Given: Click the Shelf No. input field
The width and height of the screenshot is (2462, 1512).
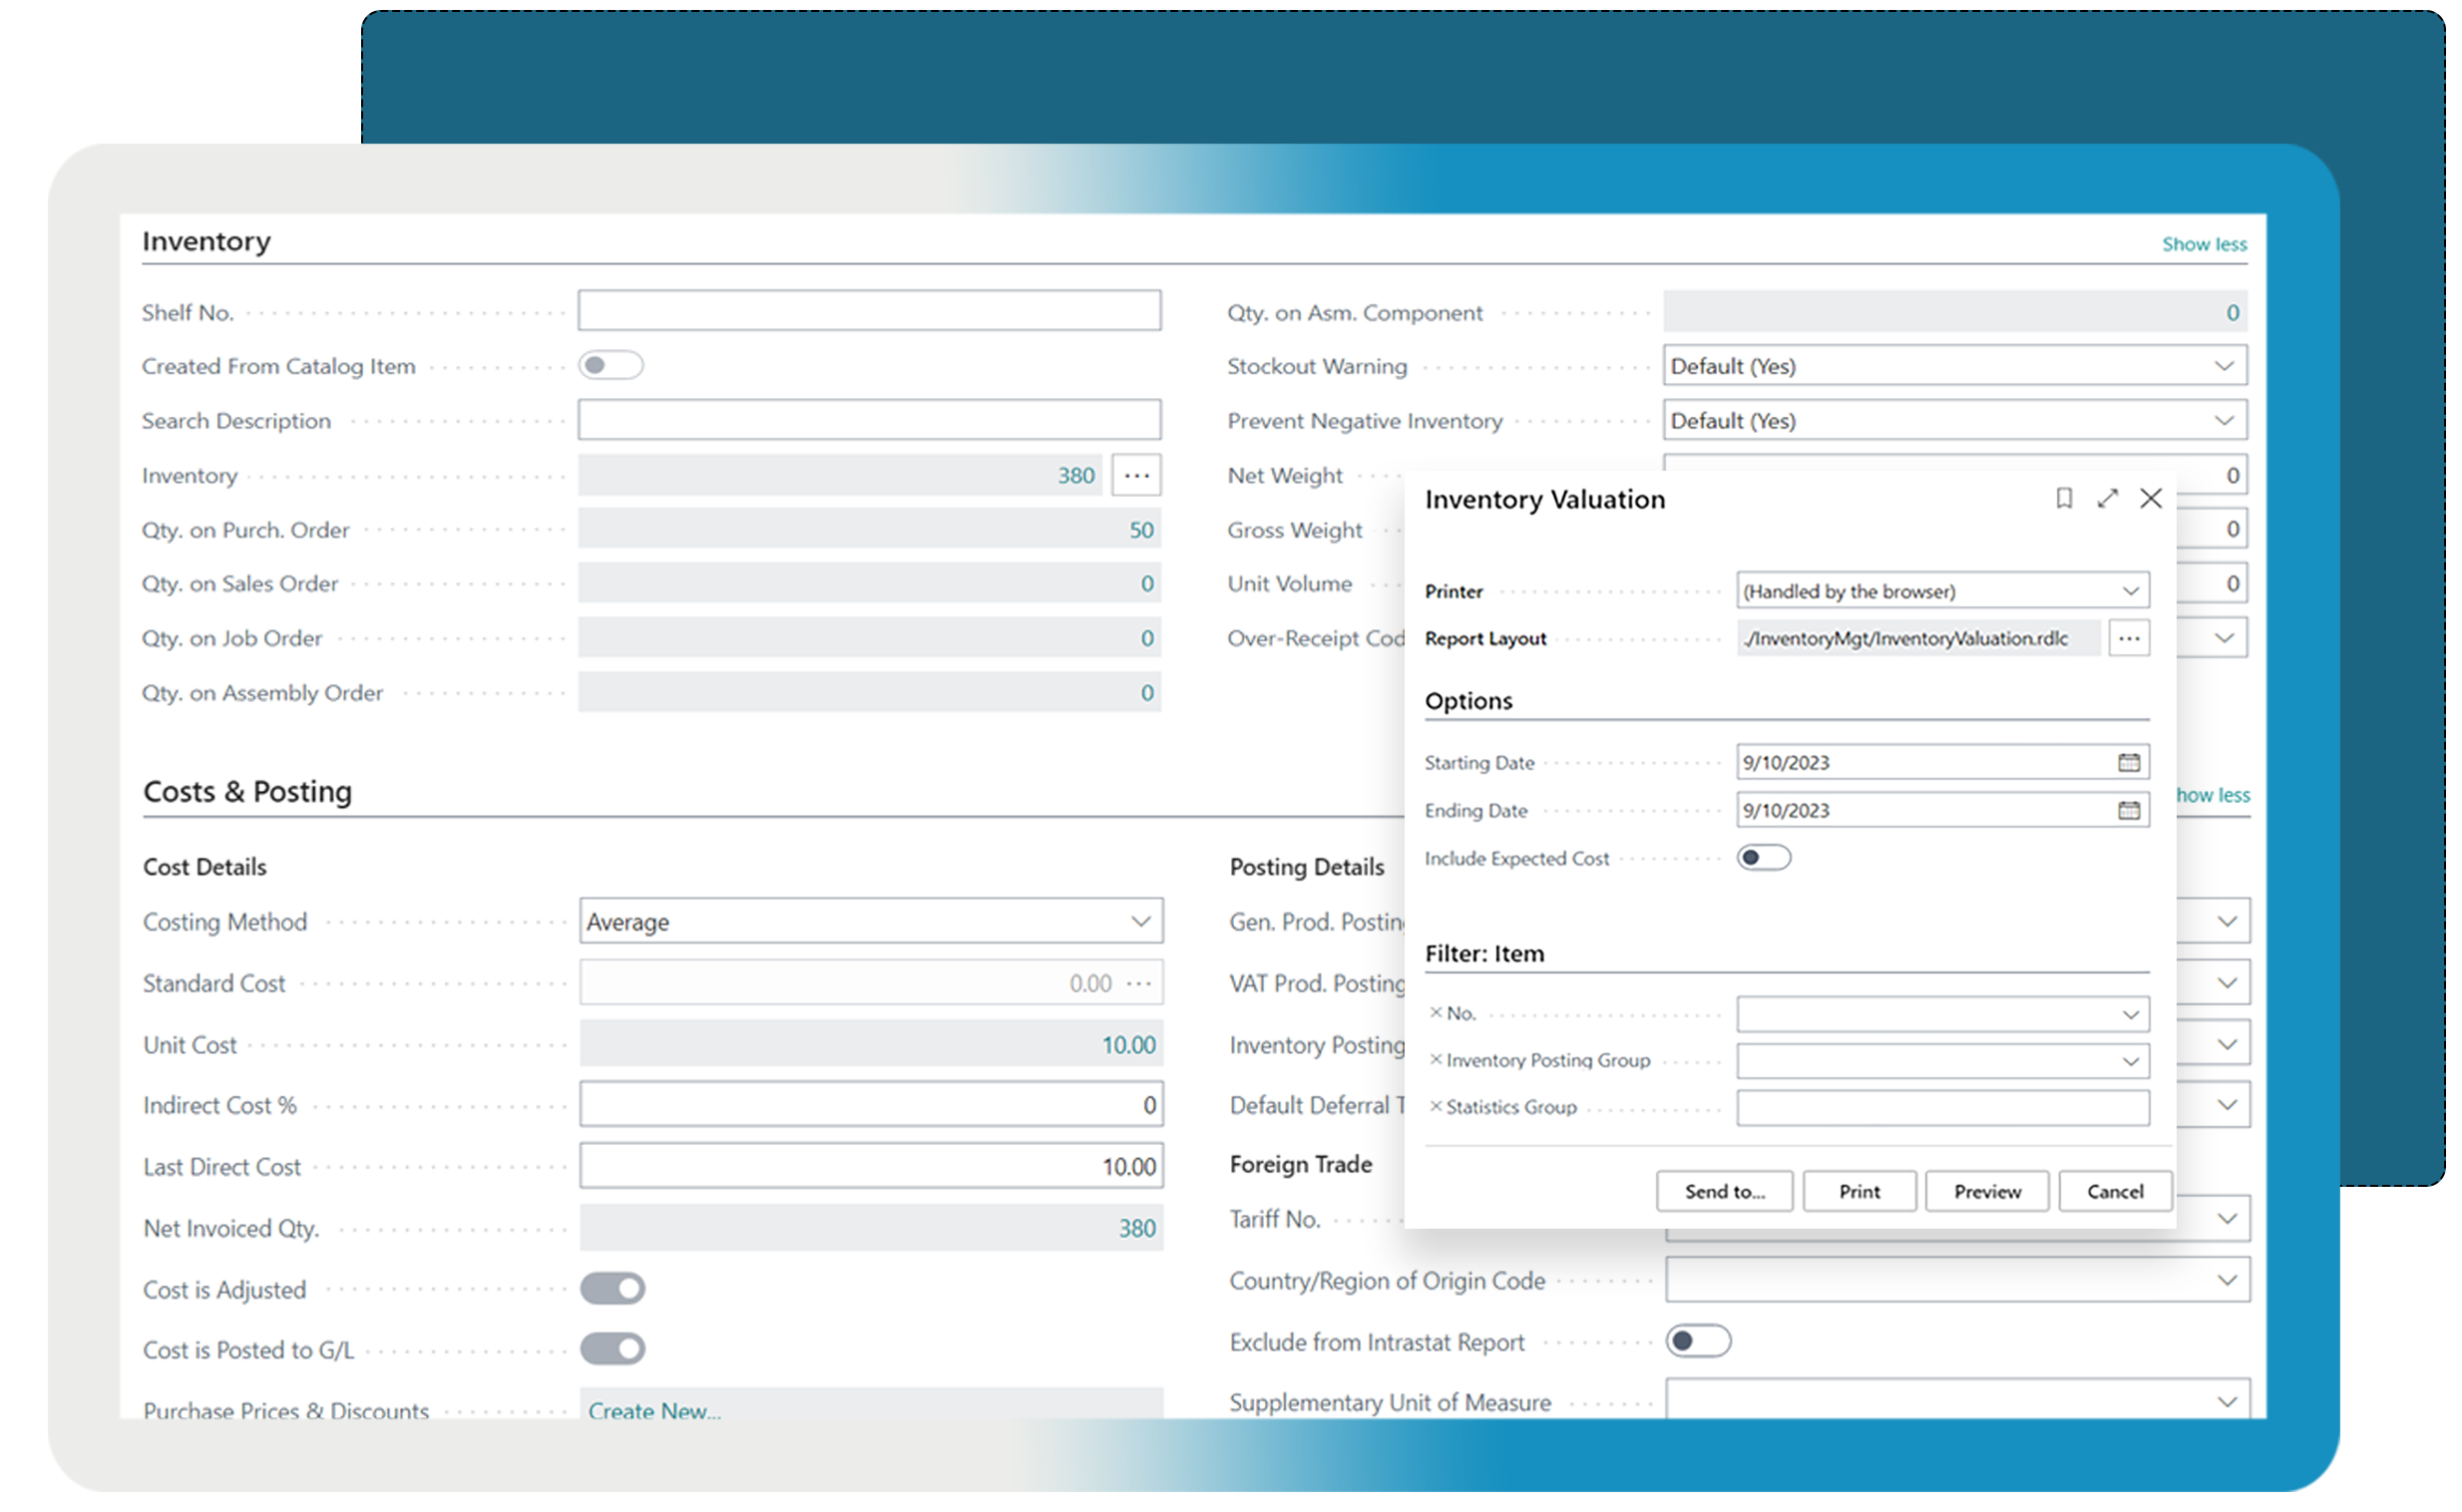Looking at the screenshot, I should (x=868, y=311).
